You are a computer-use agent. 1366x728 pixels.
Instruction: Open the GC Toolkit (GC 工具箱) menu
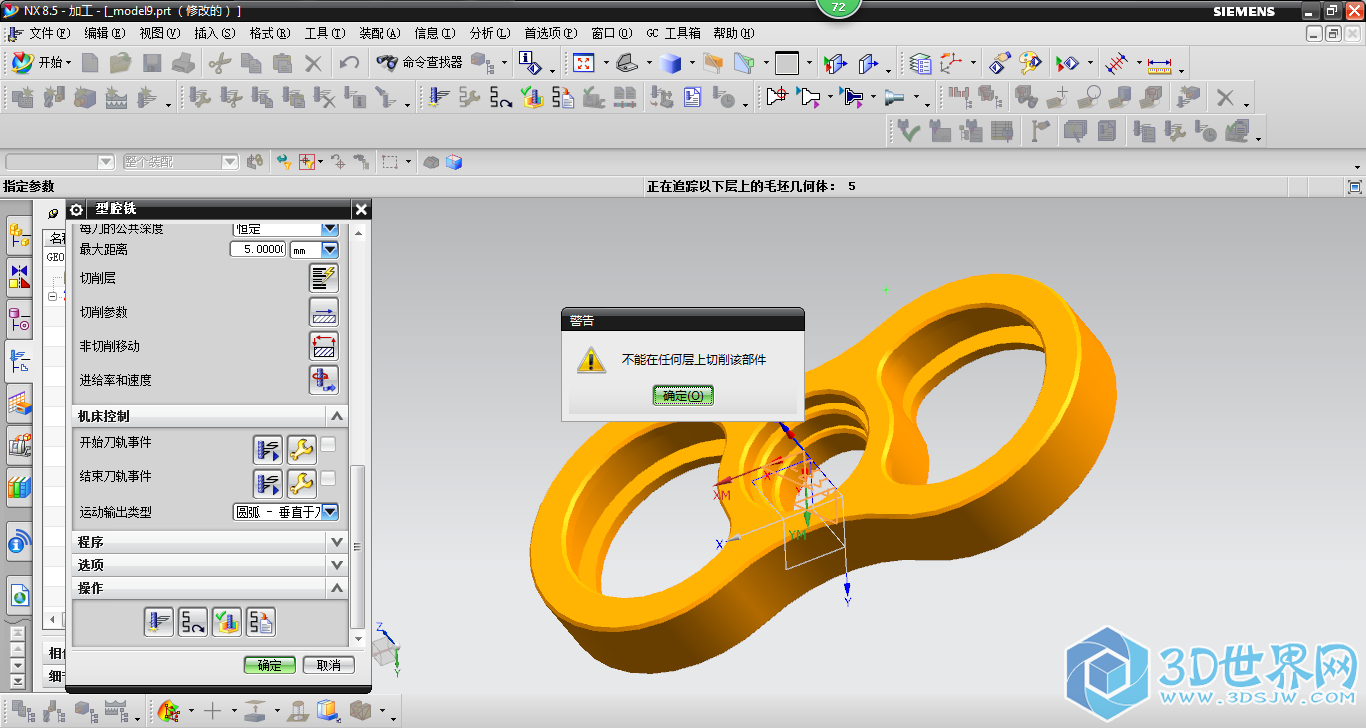click(x=673, y=33)
